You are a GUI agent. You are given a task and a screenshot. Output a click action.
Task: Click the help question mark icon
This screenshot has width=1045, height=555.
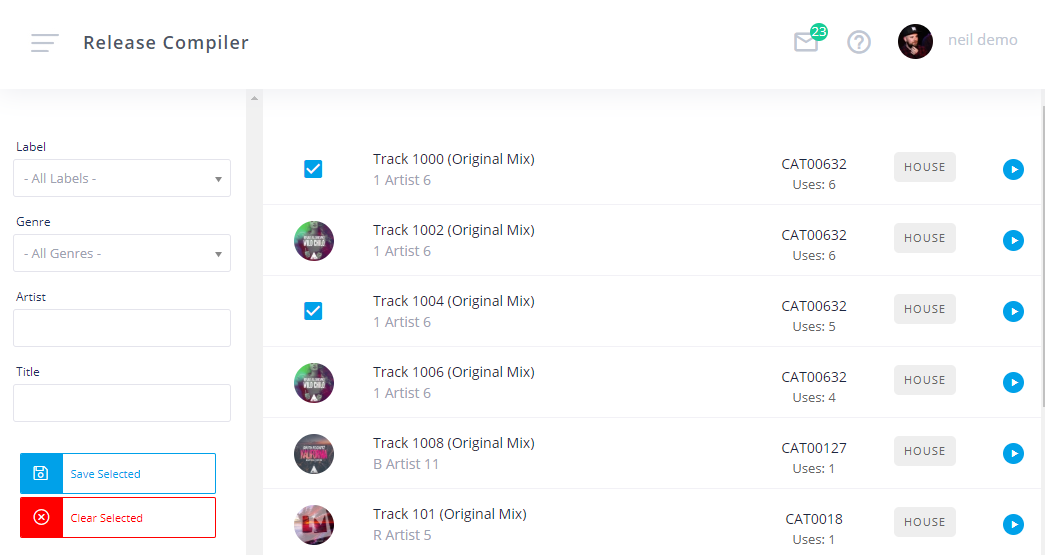pyautogui.click(x=858, y=43)
